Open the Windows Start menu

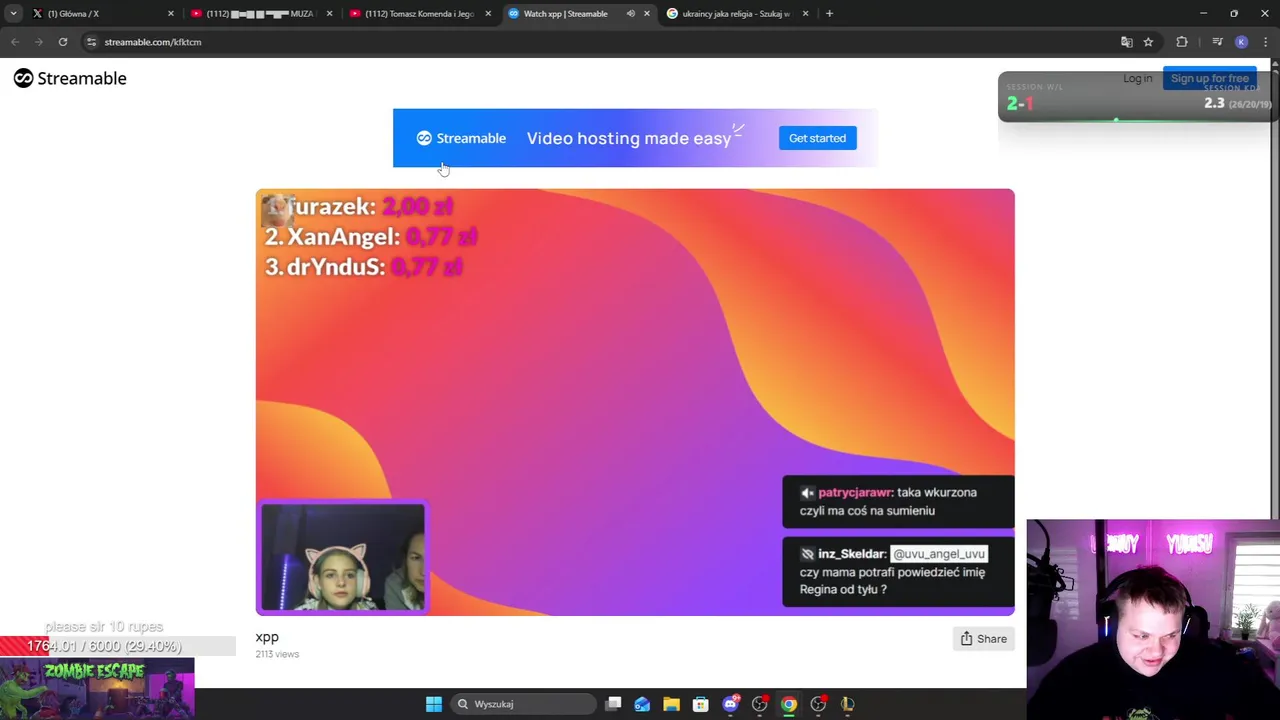(x=434, y=704)
